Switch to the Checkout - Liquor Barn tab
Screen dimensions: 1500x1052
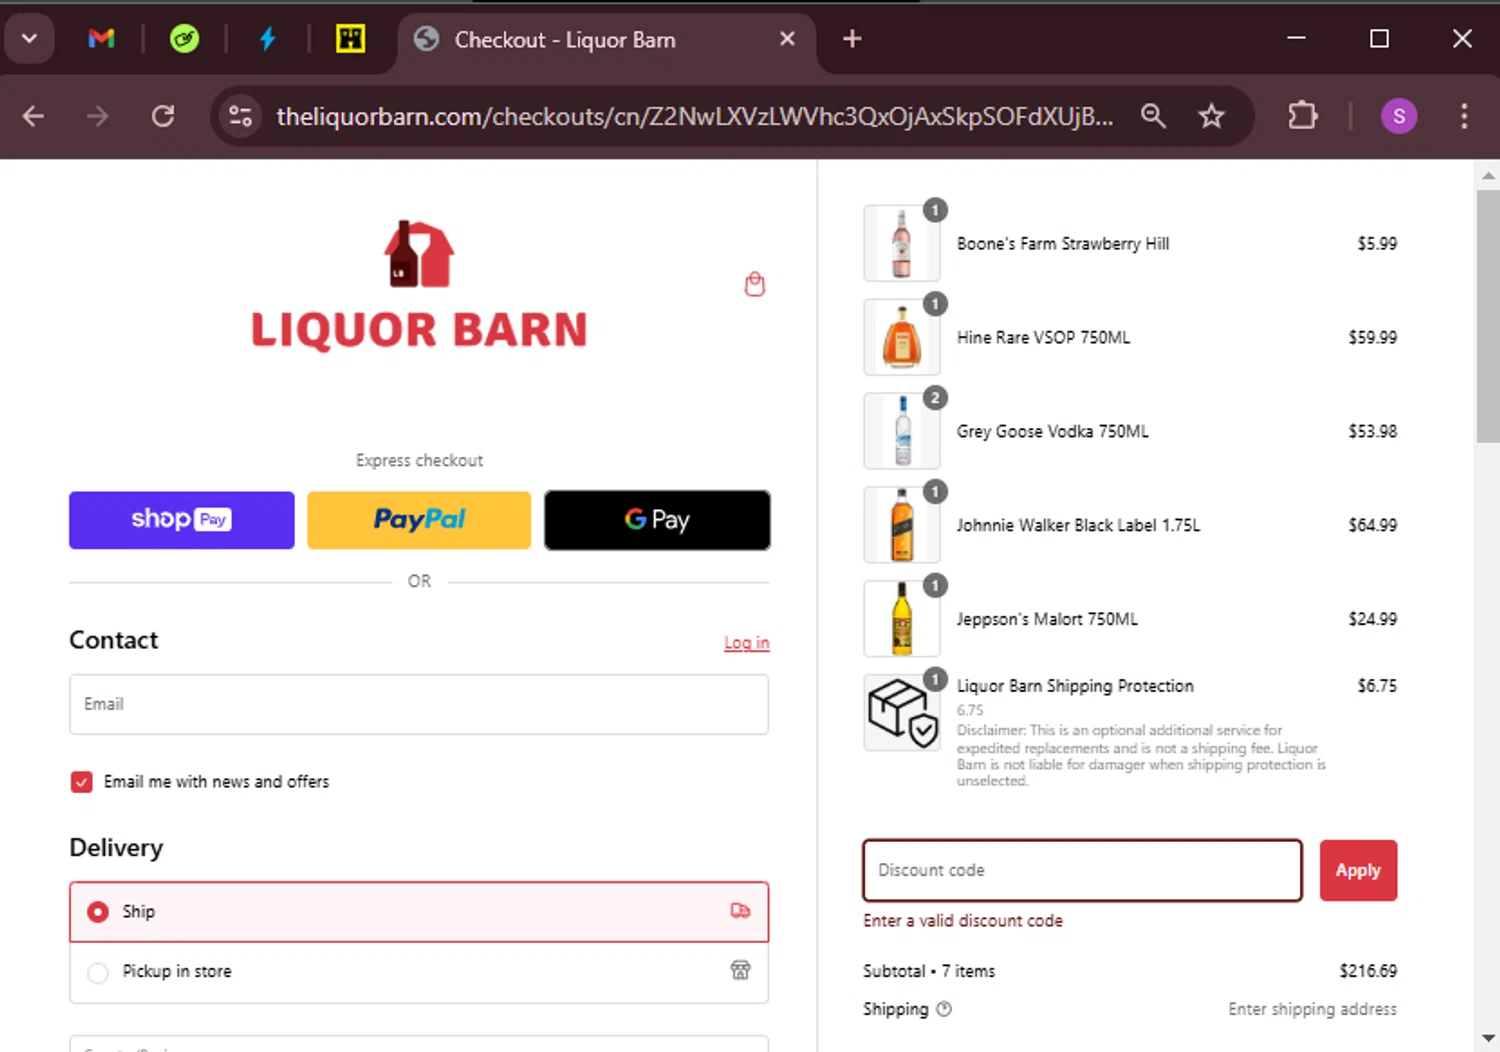click(606, 40)
